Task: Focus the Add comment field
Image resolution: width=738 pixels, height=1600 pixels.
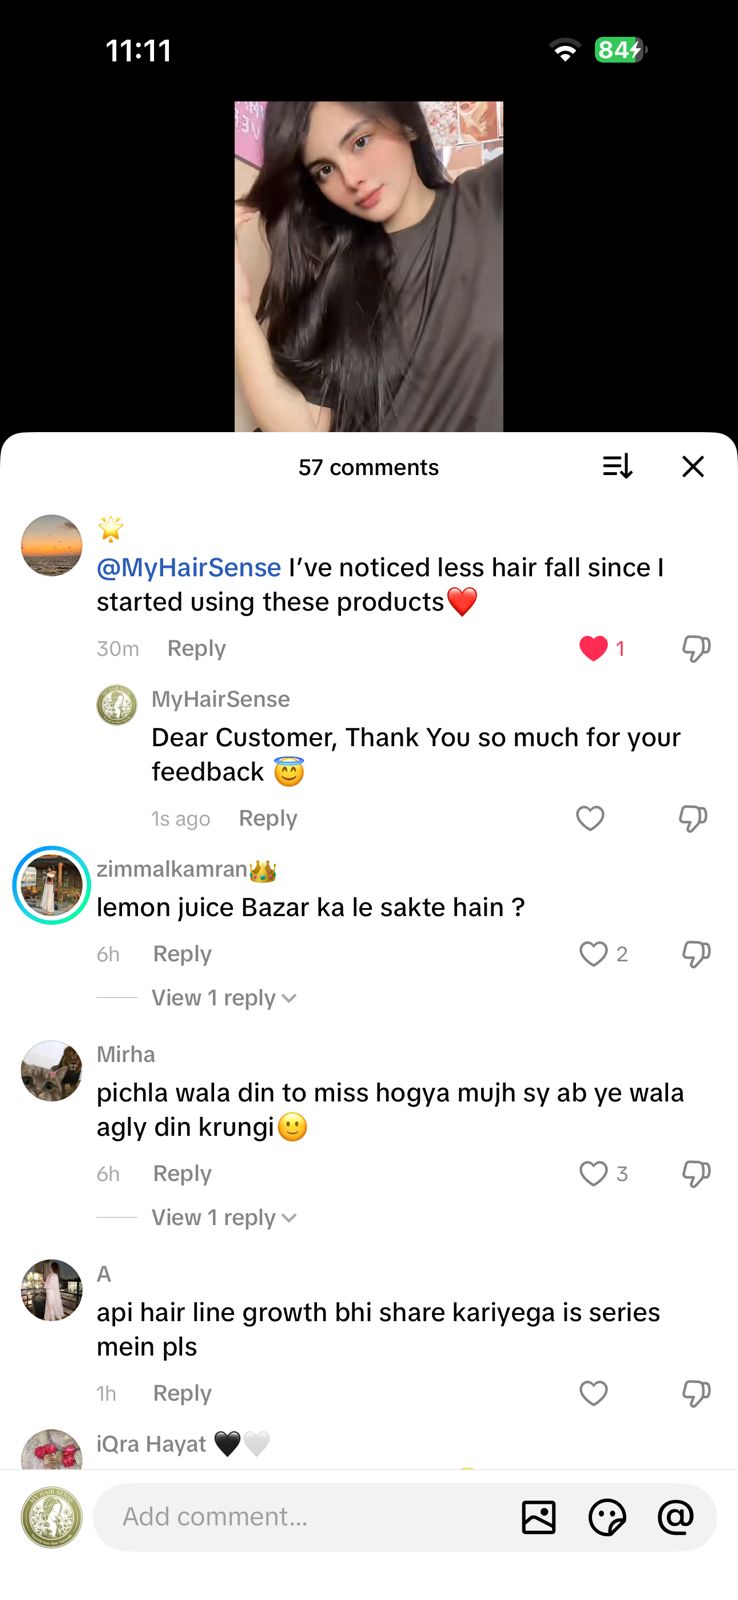Action: click(x=300, y=1517)
